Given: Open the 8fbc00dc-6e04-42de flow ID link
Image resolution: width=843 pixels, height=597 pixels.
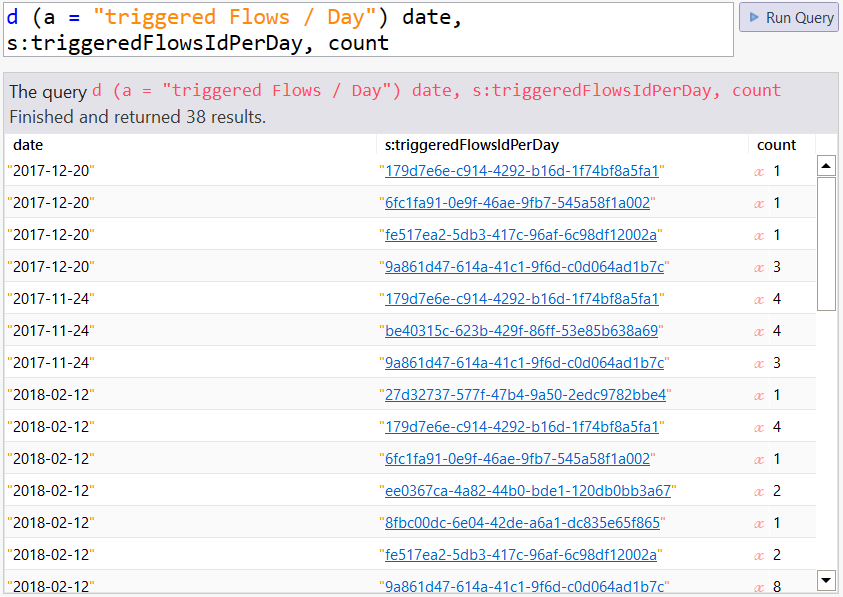Looking at the screenshot, I should pyautogui.click(x=522, y=523).
